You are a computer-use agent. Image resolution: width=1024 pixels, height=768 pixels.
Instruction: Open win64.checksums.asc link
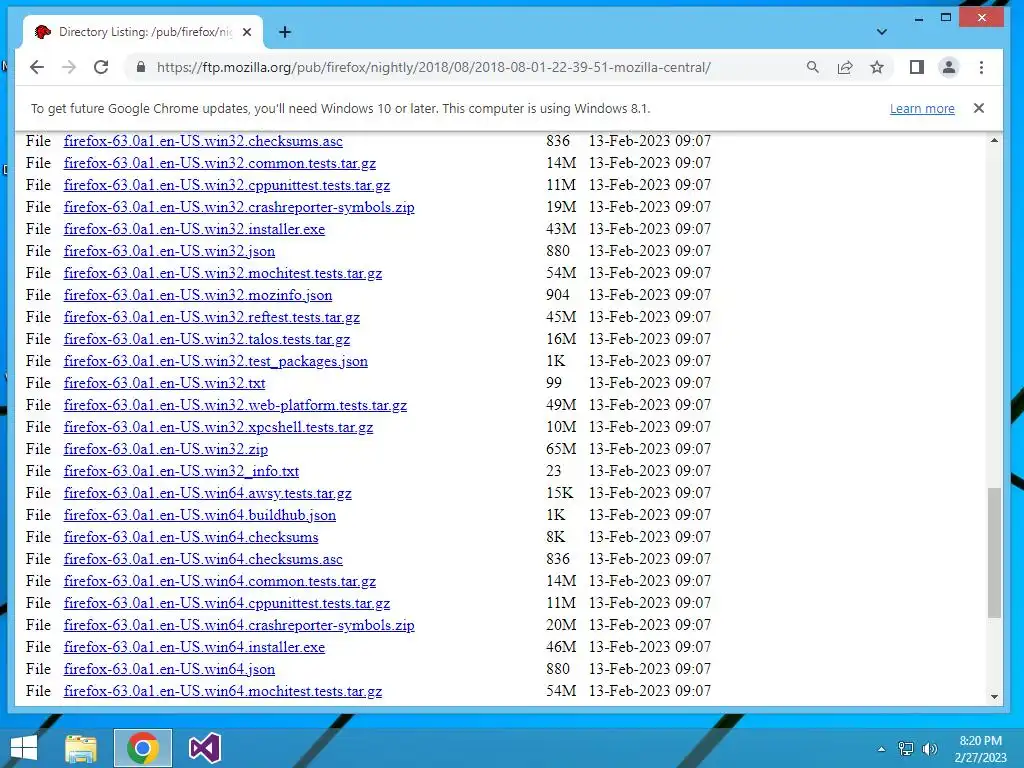[203, 559]
